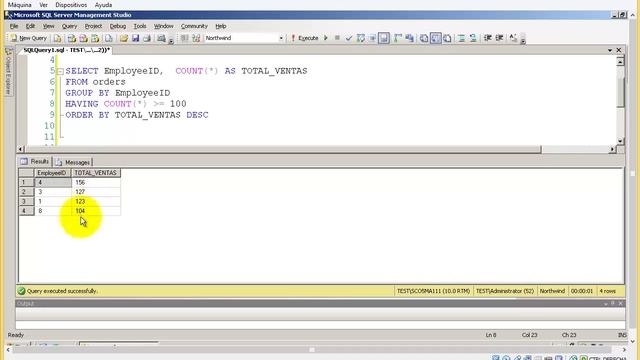Click the Connect icon left of the database combo

184,38
